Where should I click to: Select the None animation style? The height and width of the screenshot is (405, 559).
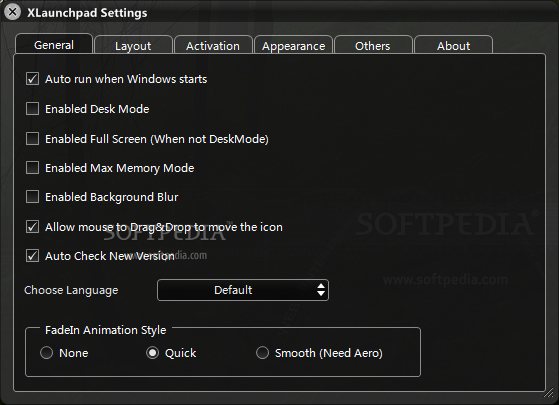(46, 353)
